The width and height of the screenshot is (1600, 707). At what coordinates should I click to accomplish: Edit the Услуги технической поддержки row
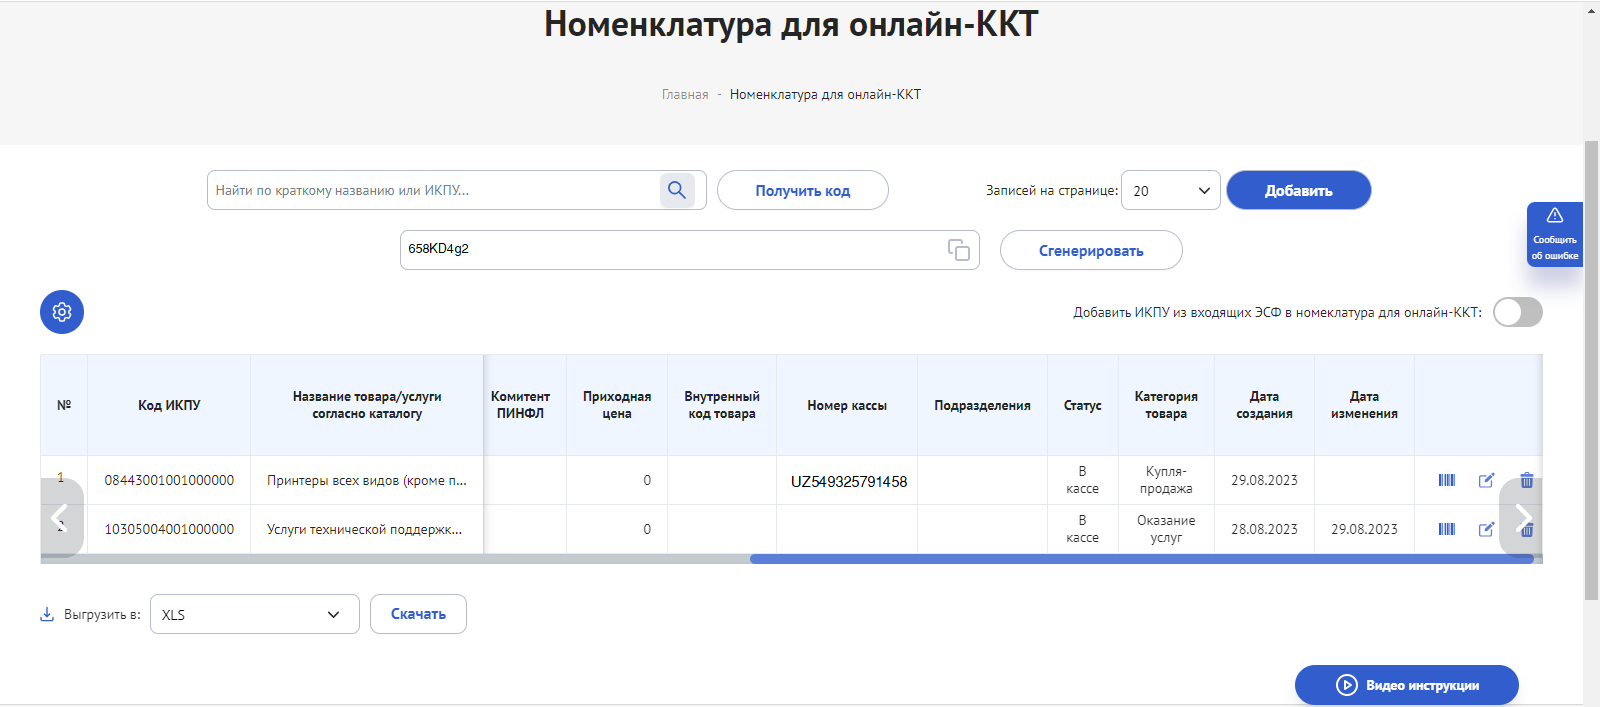click(x=1486, y=529)
